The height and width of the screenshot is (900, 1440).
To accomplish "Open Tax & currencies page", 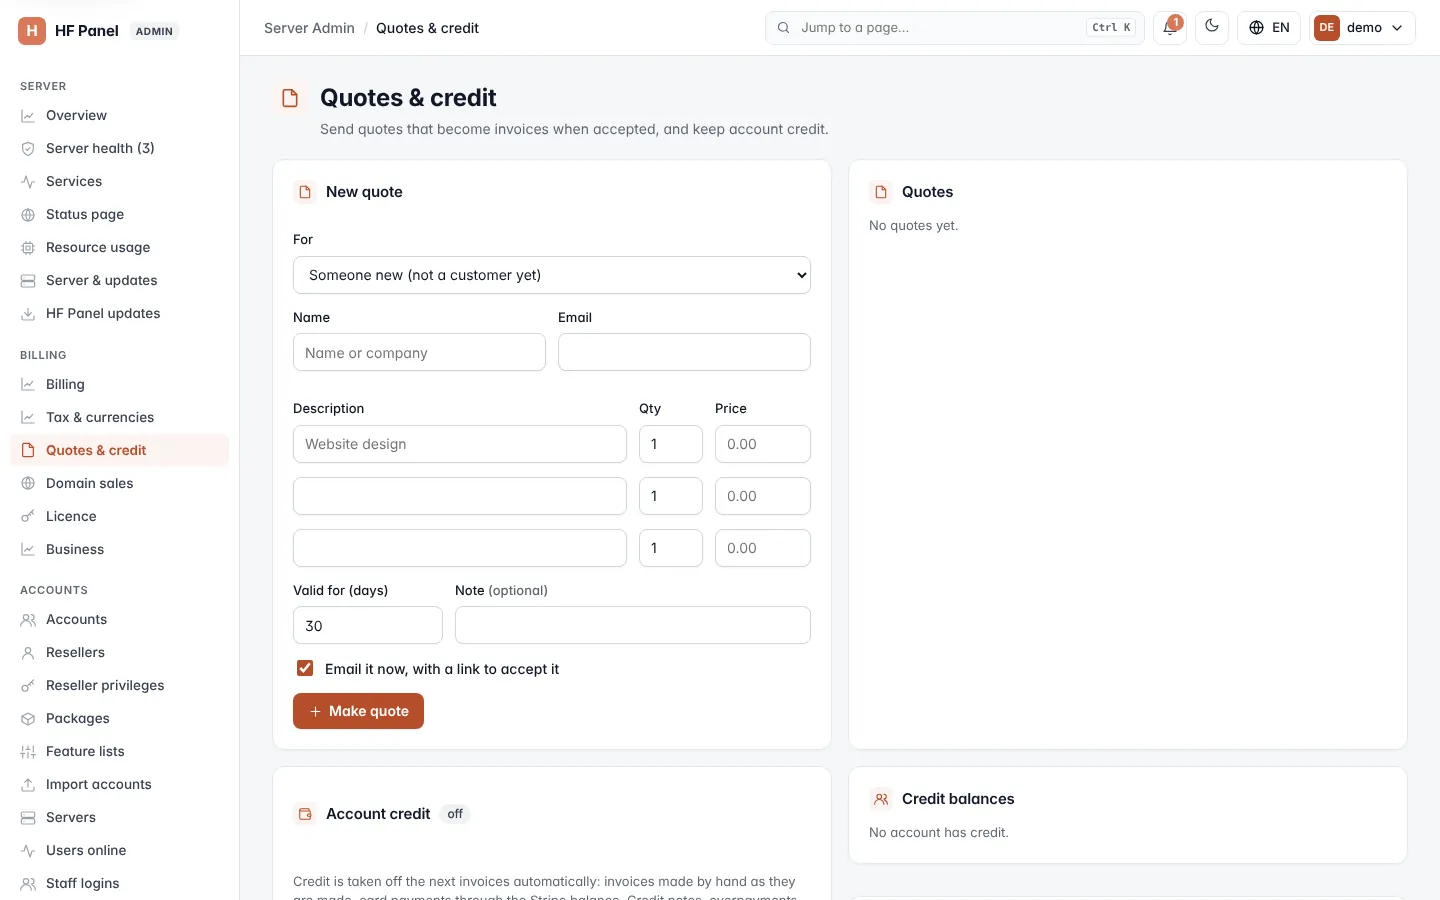I will tap(120, 417).
